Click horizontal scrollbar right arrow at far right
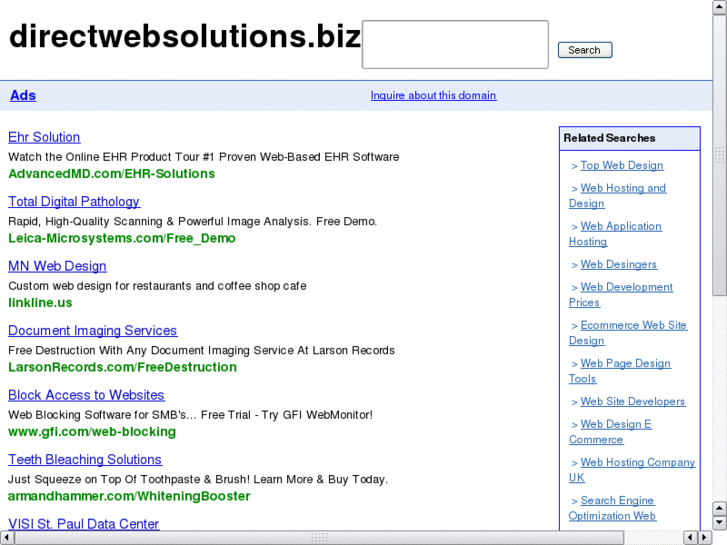This screenshot has height=545, width=727. tap(705, 538)
